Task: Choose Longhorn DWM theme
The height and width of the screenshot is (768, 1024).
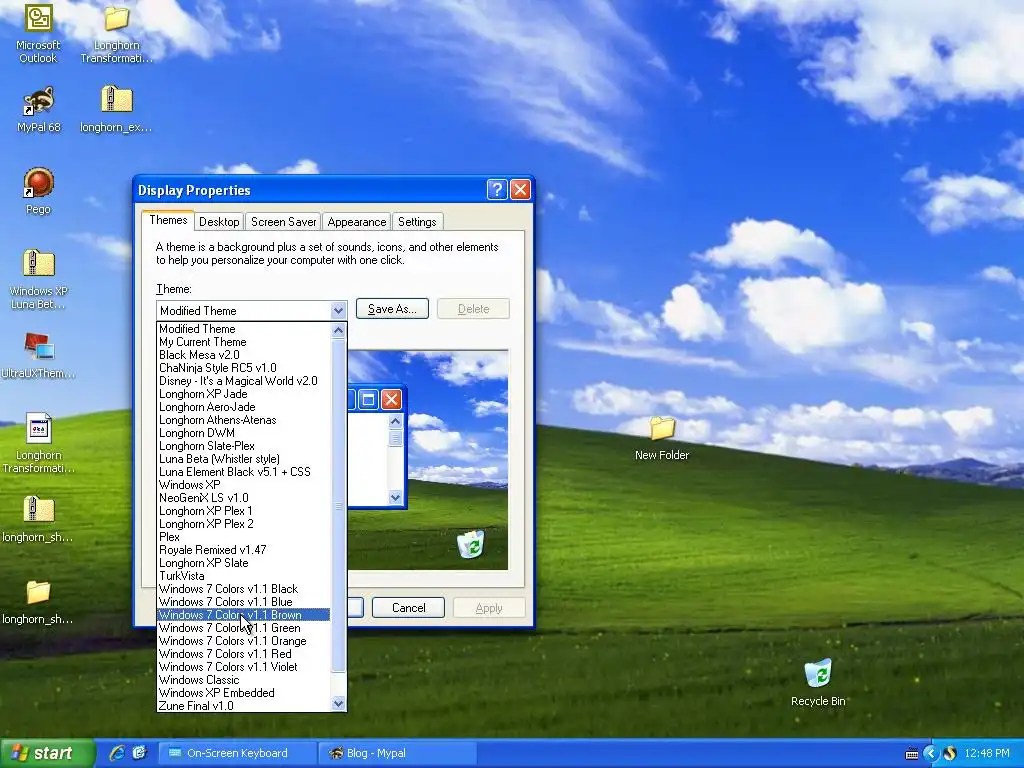Action: (x=244, y=433)
